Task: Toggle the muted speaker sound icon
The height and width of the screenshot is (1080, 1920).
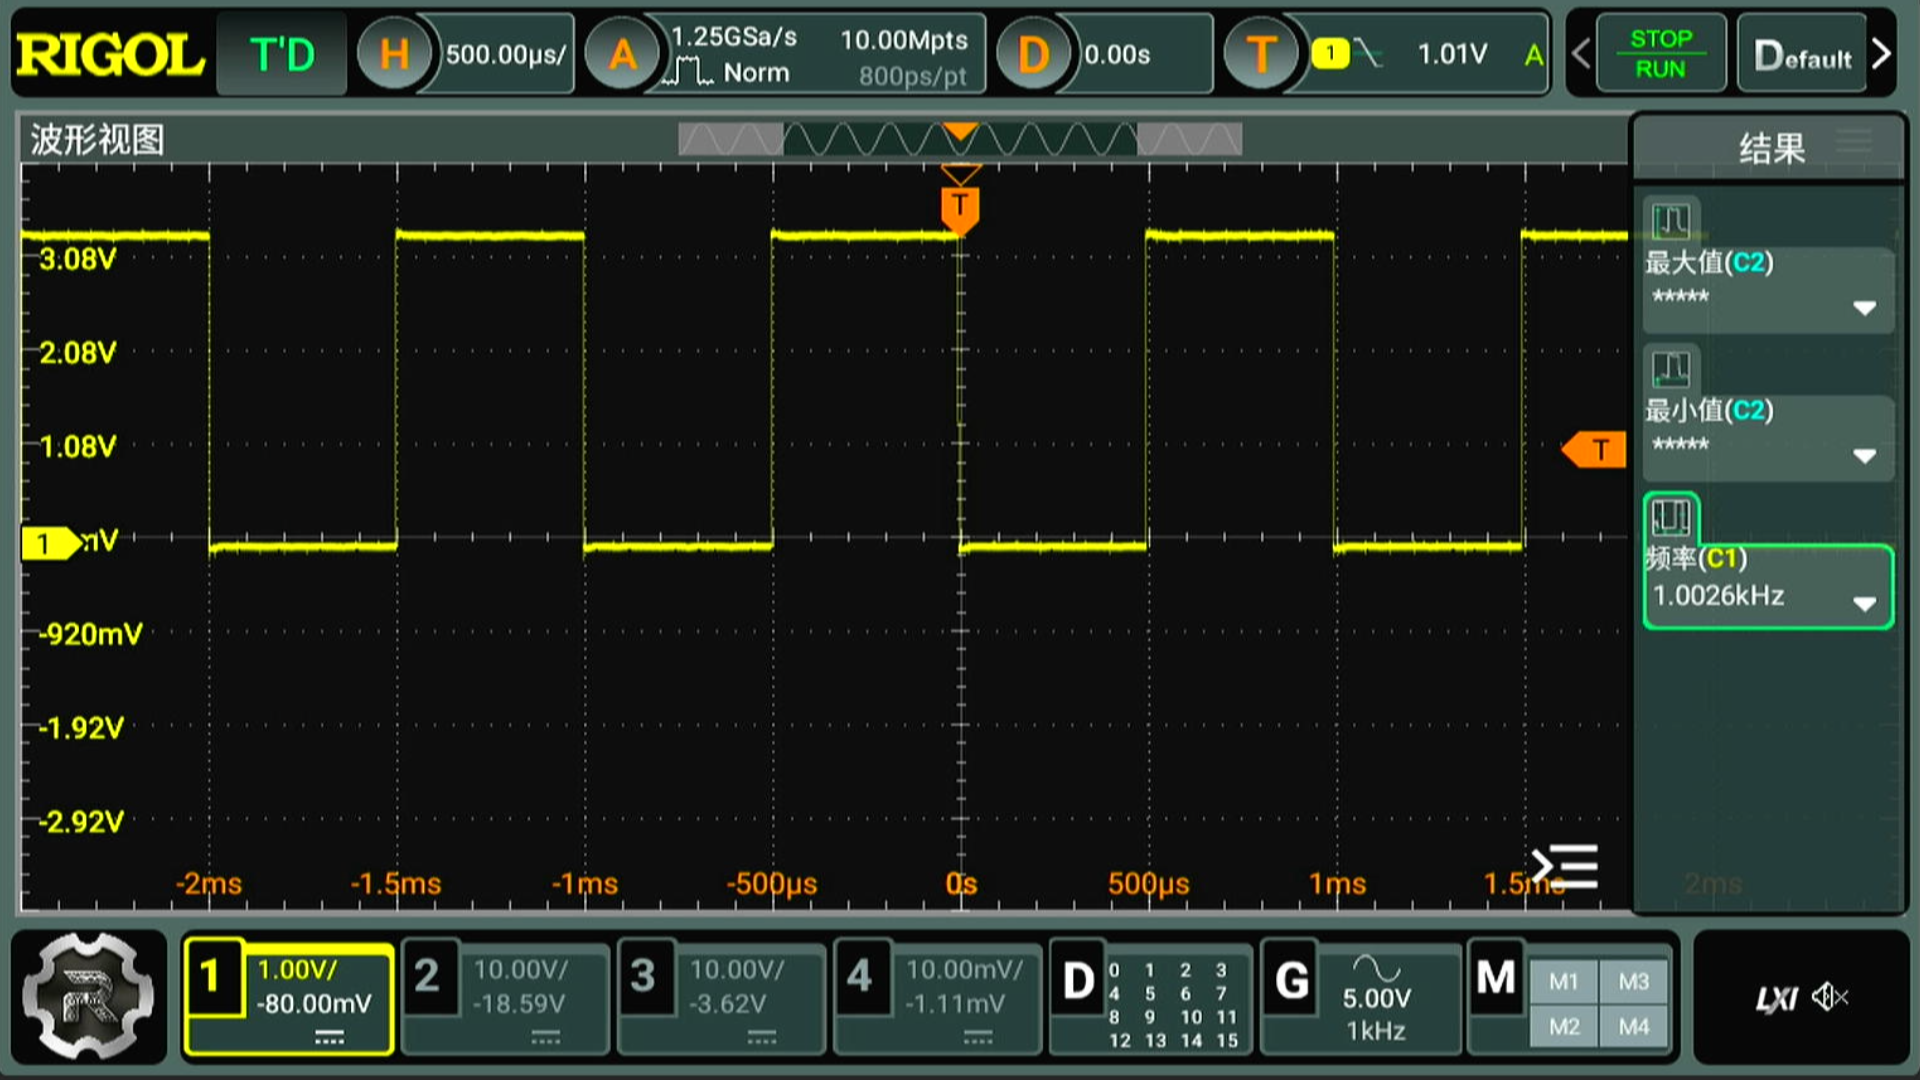Action: coord(1830,997)
